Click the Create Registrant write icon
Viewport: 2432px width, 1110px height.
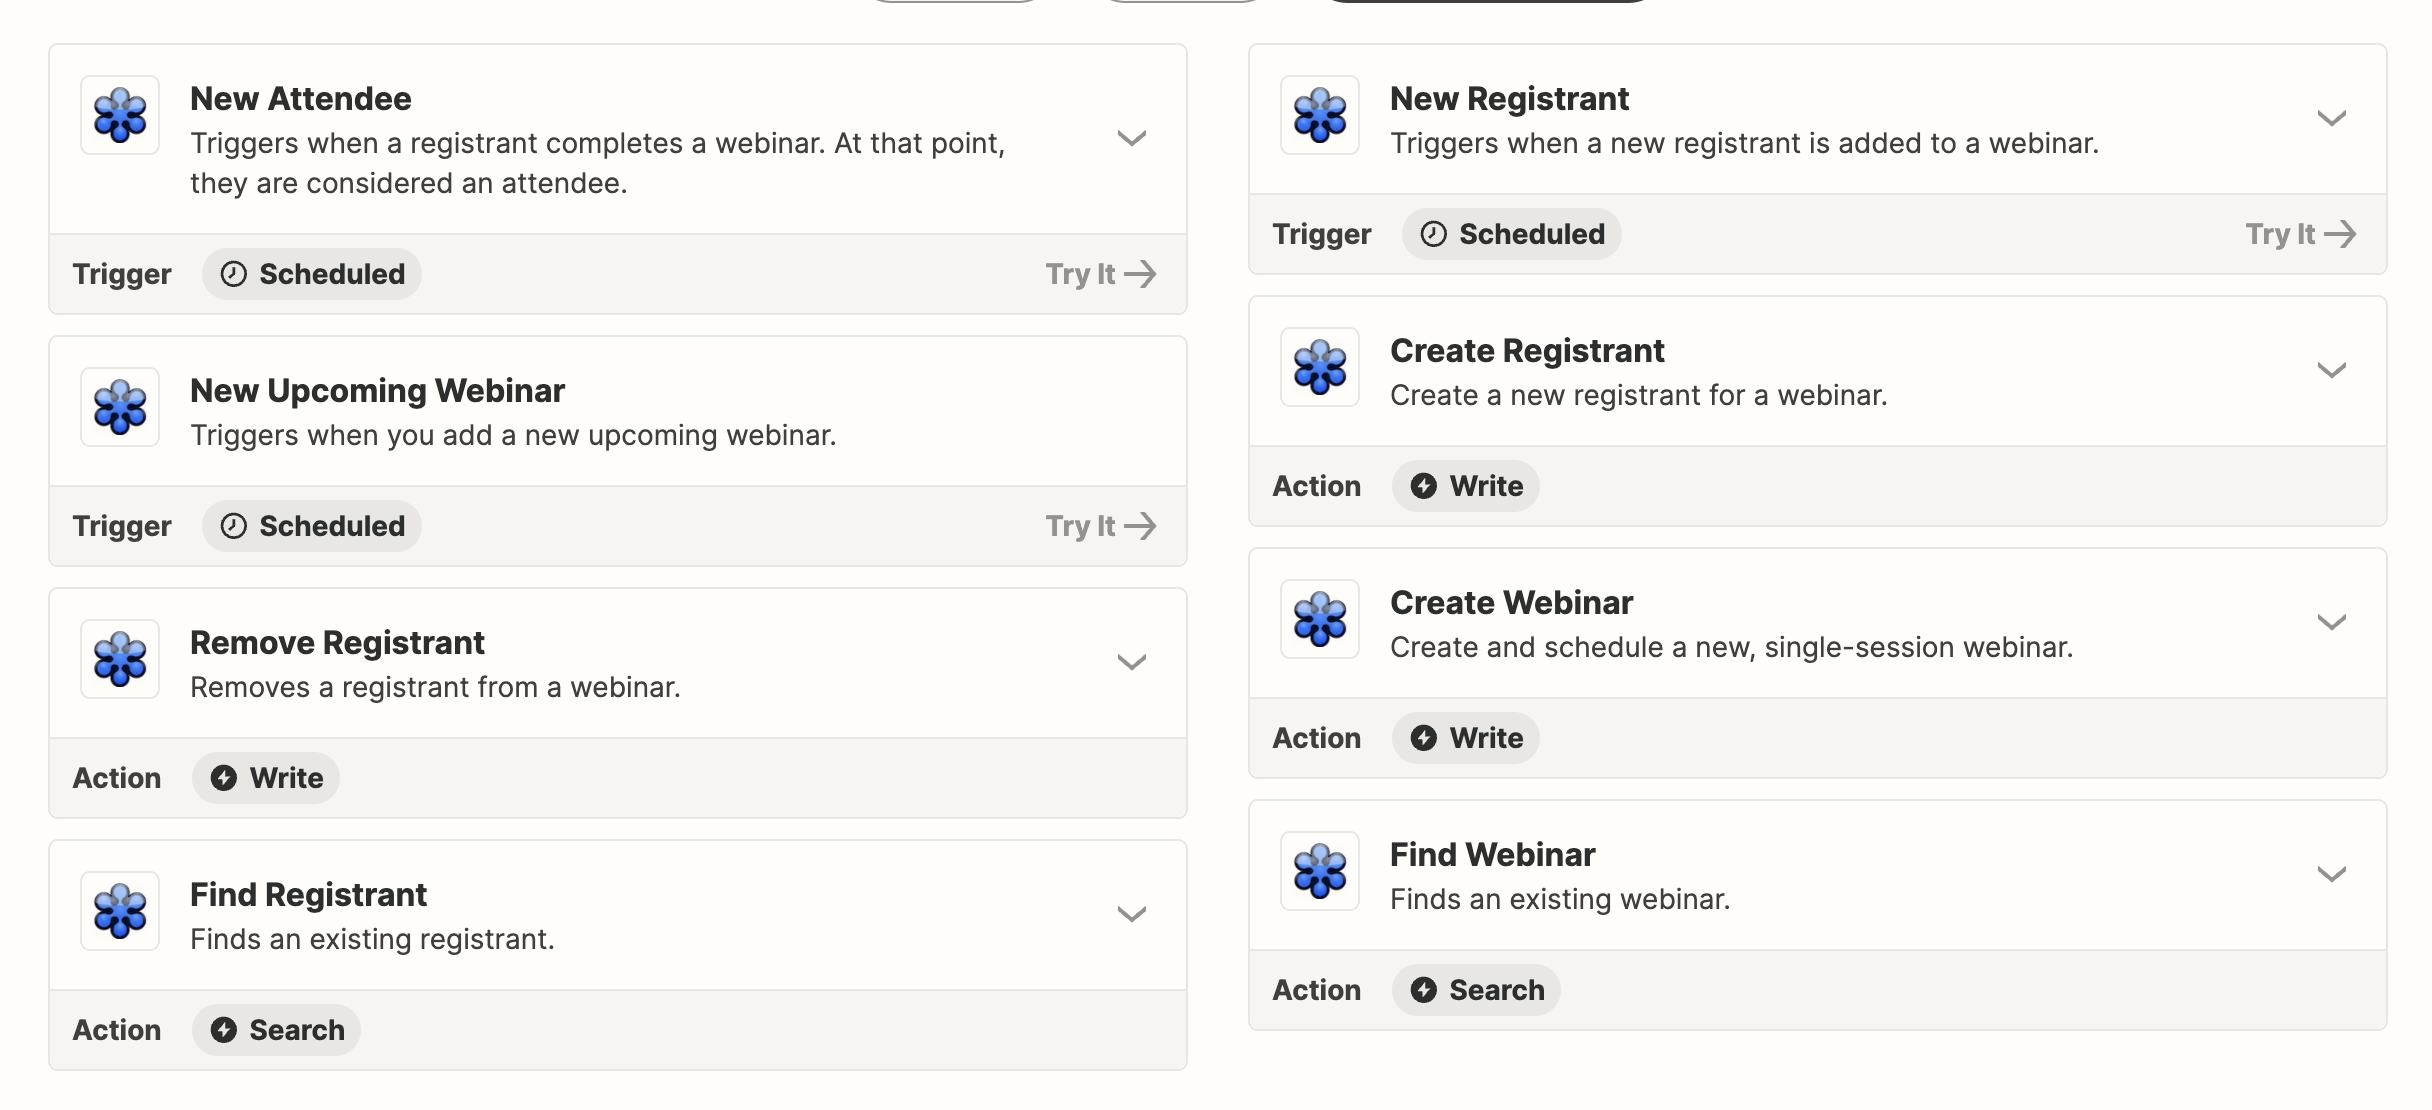(1422, 485)
